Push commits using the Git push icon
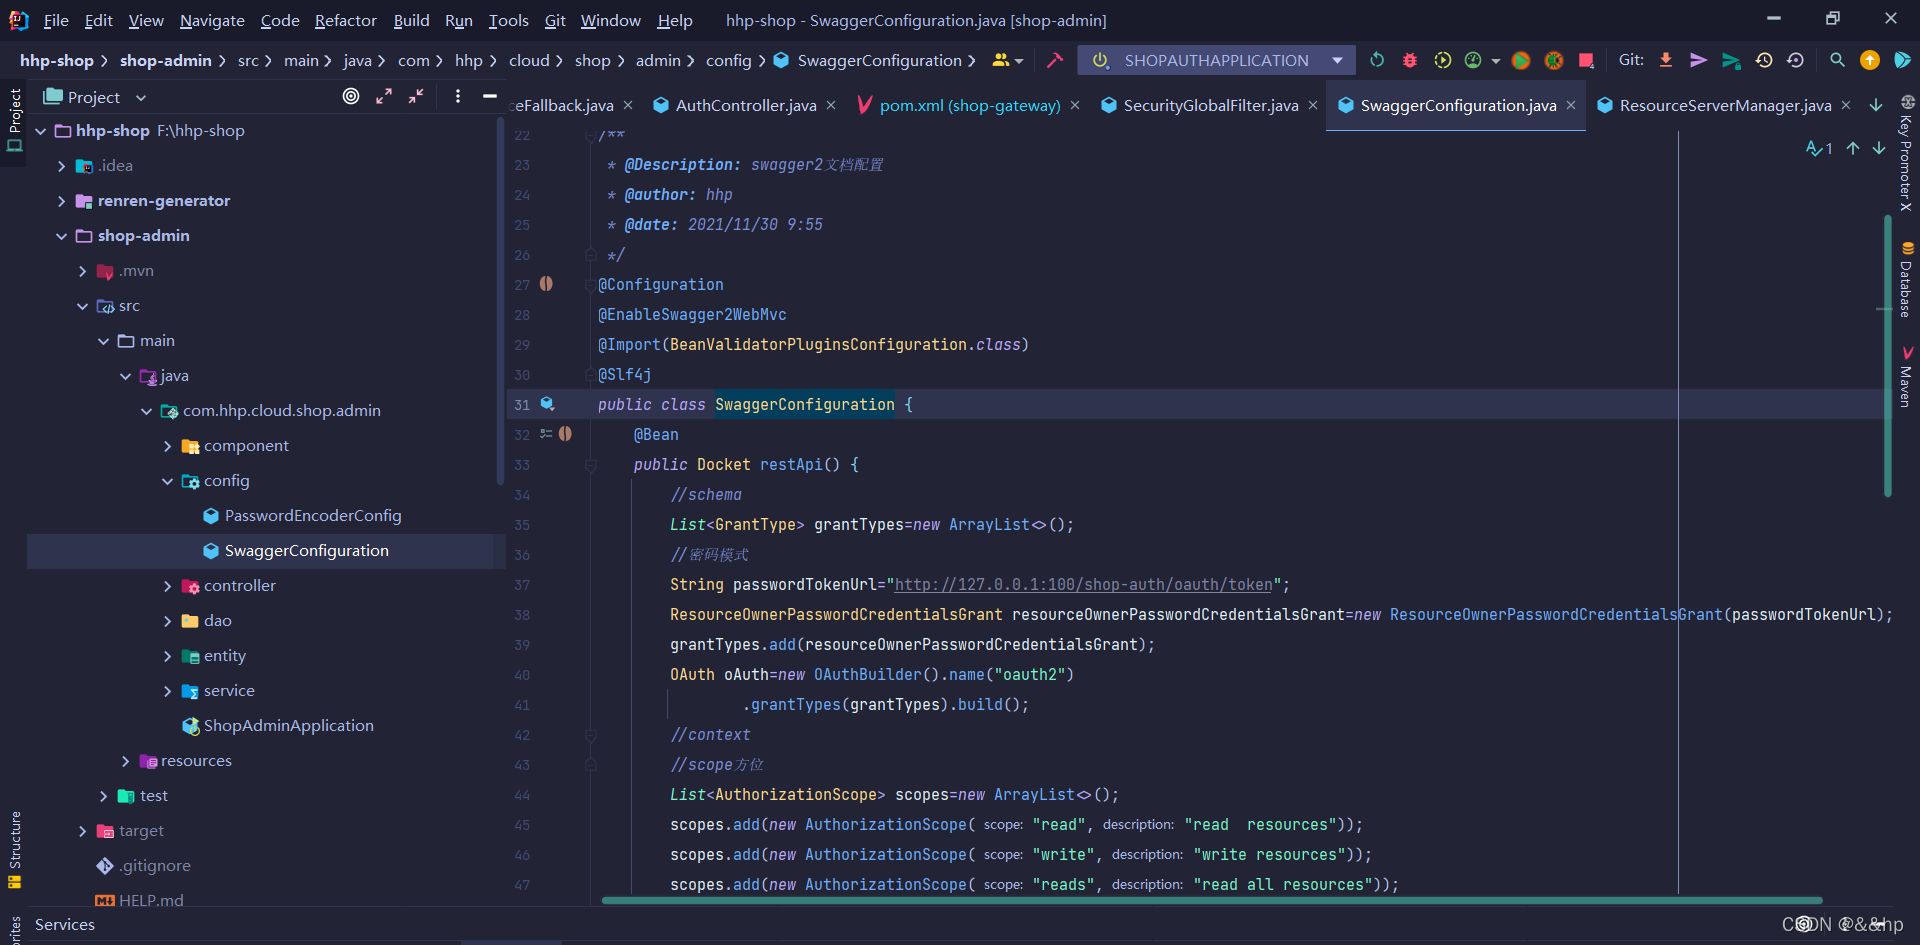Image resolution: width=1920 pixels, height=945 pixels. 1698,60
